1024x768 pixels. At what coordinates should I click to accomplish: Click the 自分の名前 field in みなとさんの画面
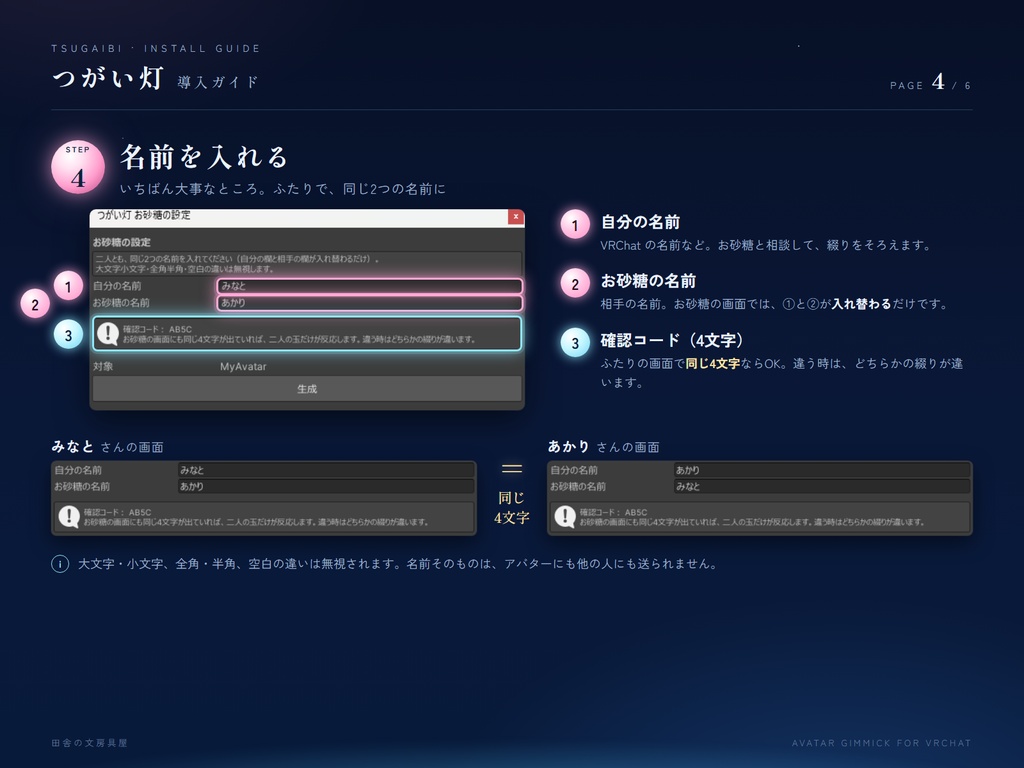326,470
